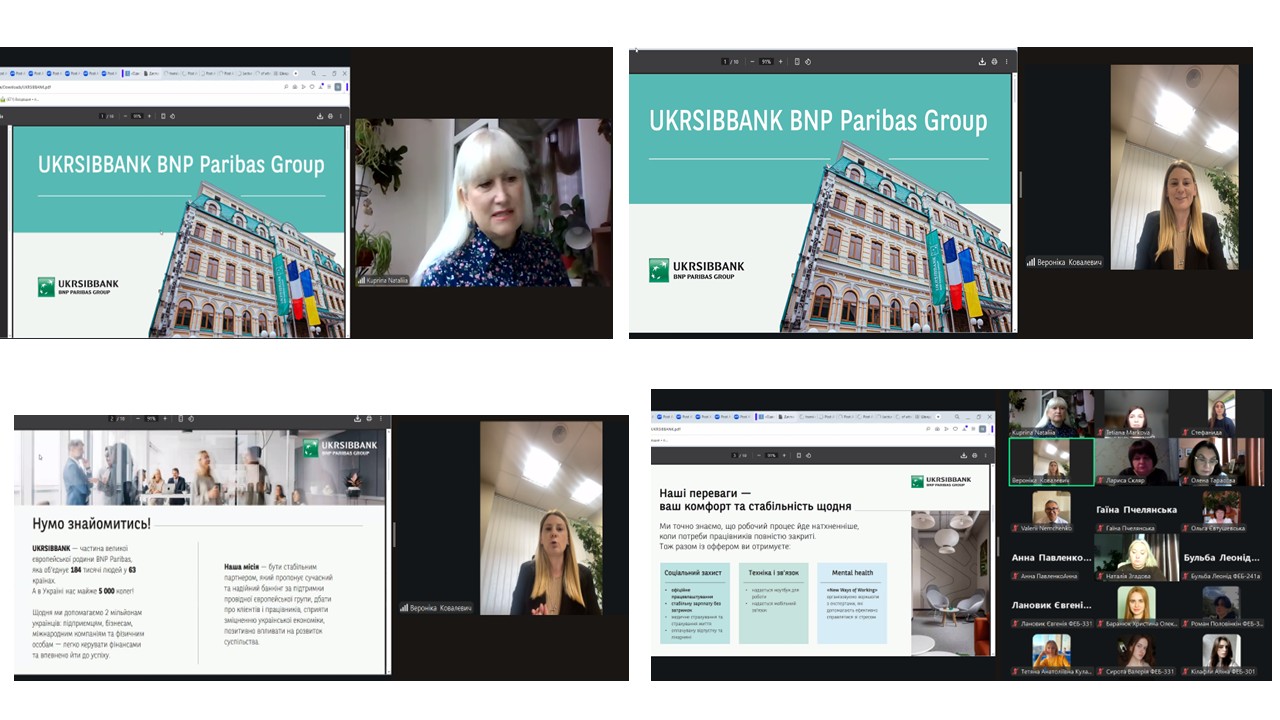Click the Гаїна Пчелянська participant name tile
1280x720 pixels.
coord(1137,510)
